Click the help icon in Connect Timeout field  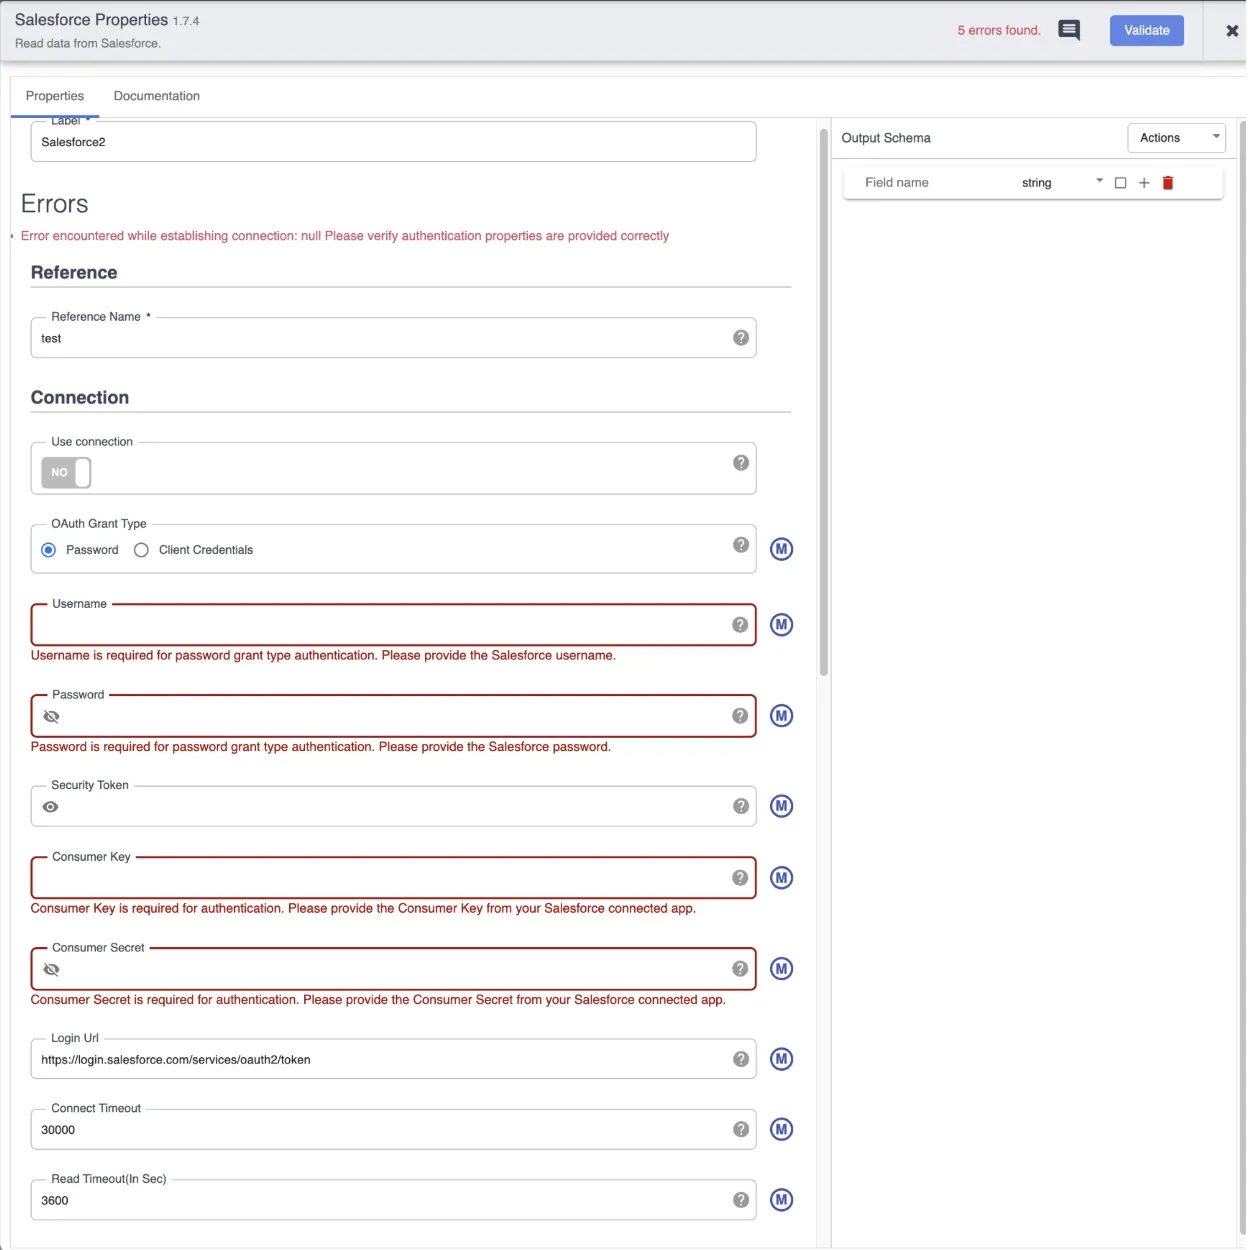[741, 1129]
